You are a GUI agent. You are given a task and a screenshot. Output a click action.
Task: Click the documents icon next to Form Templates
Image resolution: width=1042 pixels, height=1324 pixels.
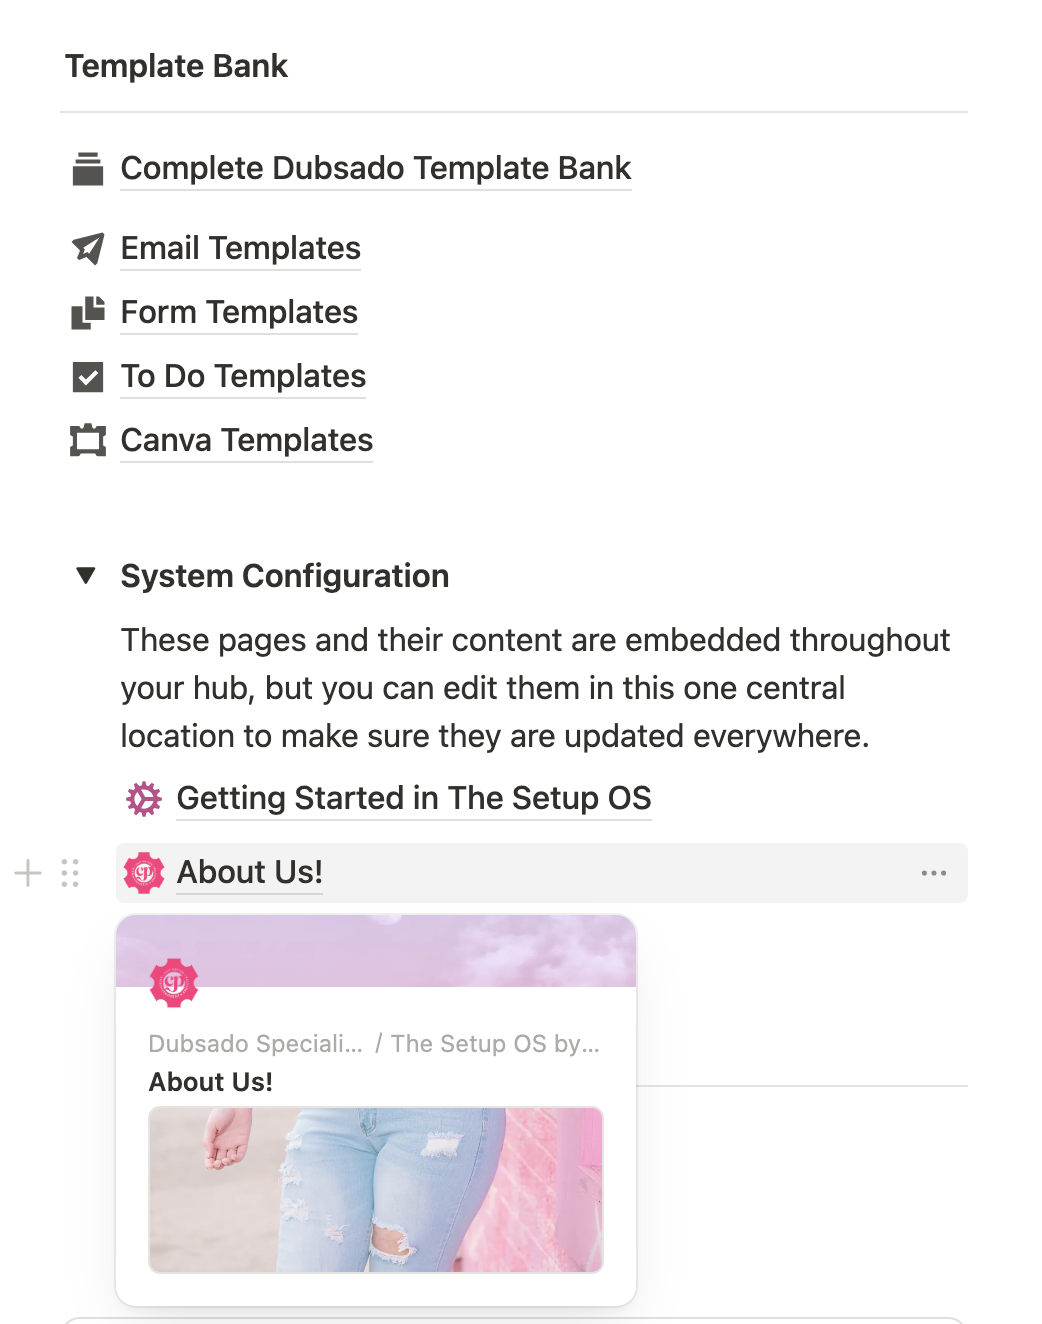pos(88,313)
